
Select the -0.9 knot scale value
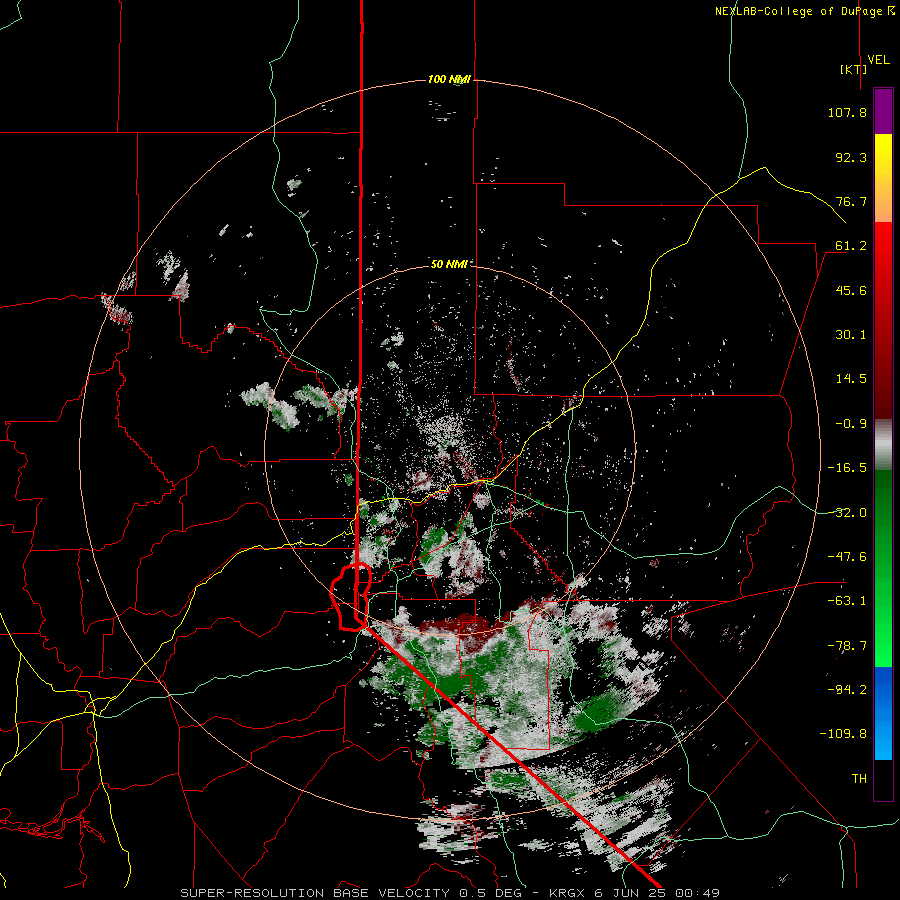coord(851,424)
